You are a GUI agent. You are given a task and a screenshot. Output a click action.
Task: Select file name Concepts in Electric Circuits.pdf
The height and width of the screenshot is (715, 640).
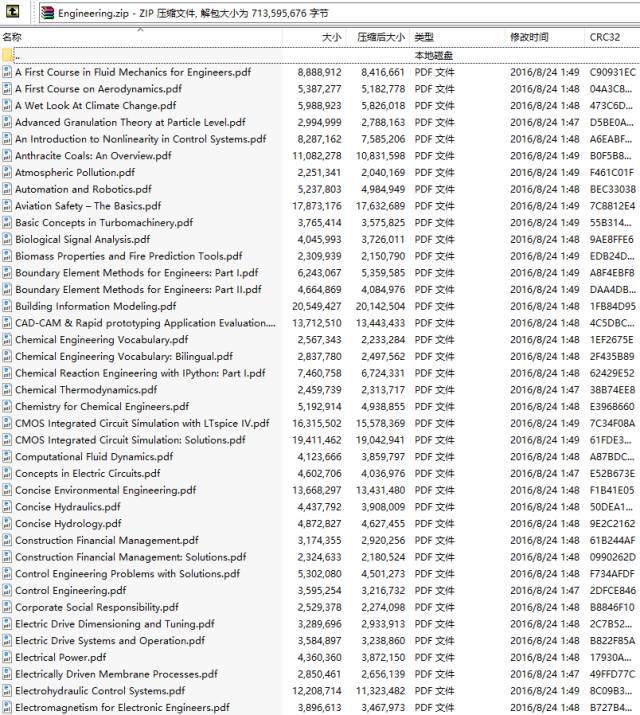click(88, 473)
